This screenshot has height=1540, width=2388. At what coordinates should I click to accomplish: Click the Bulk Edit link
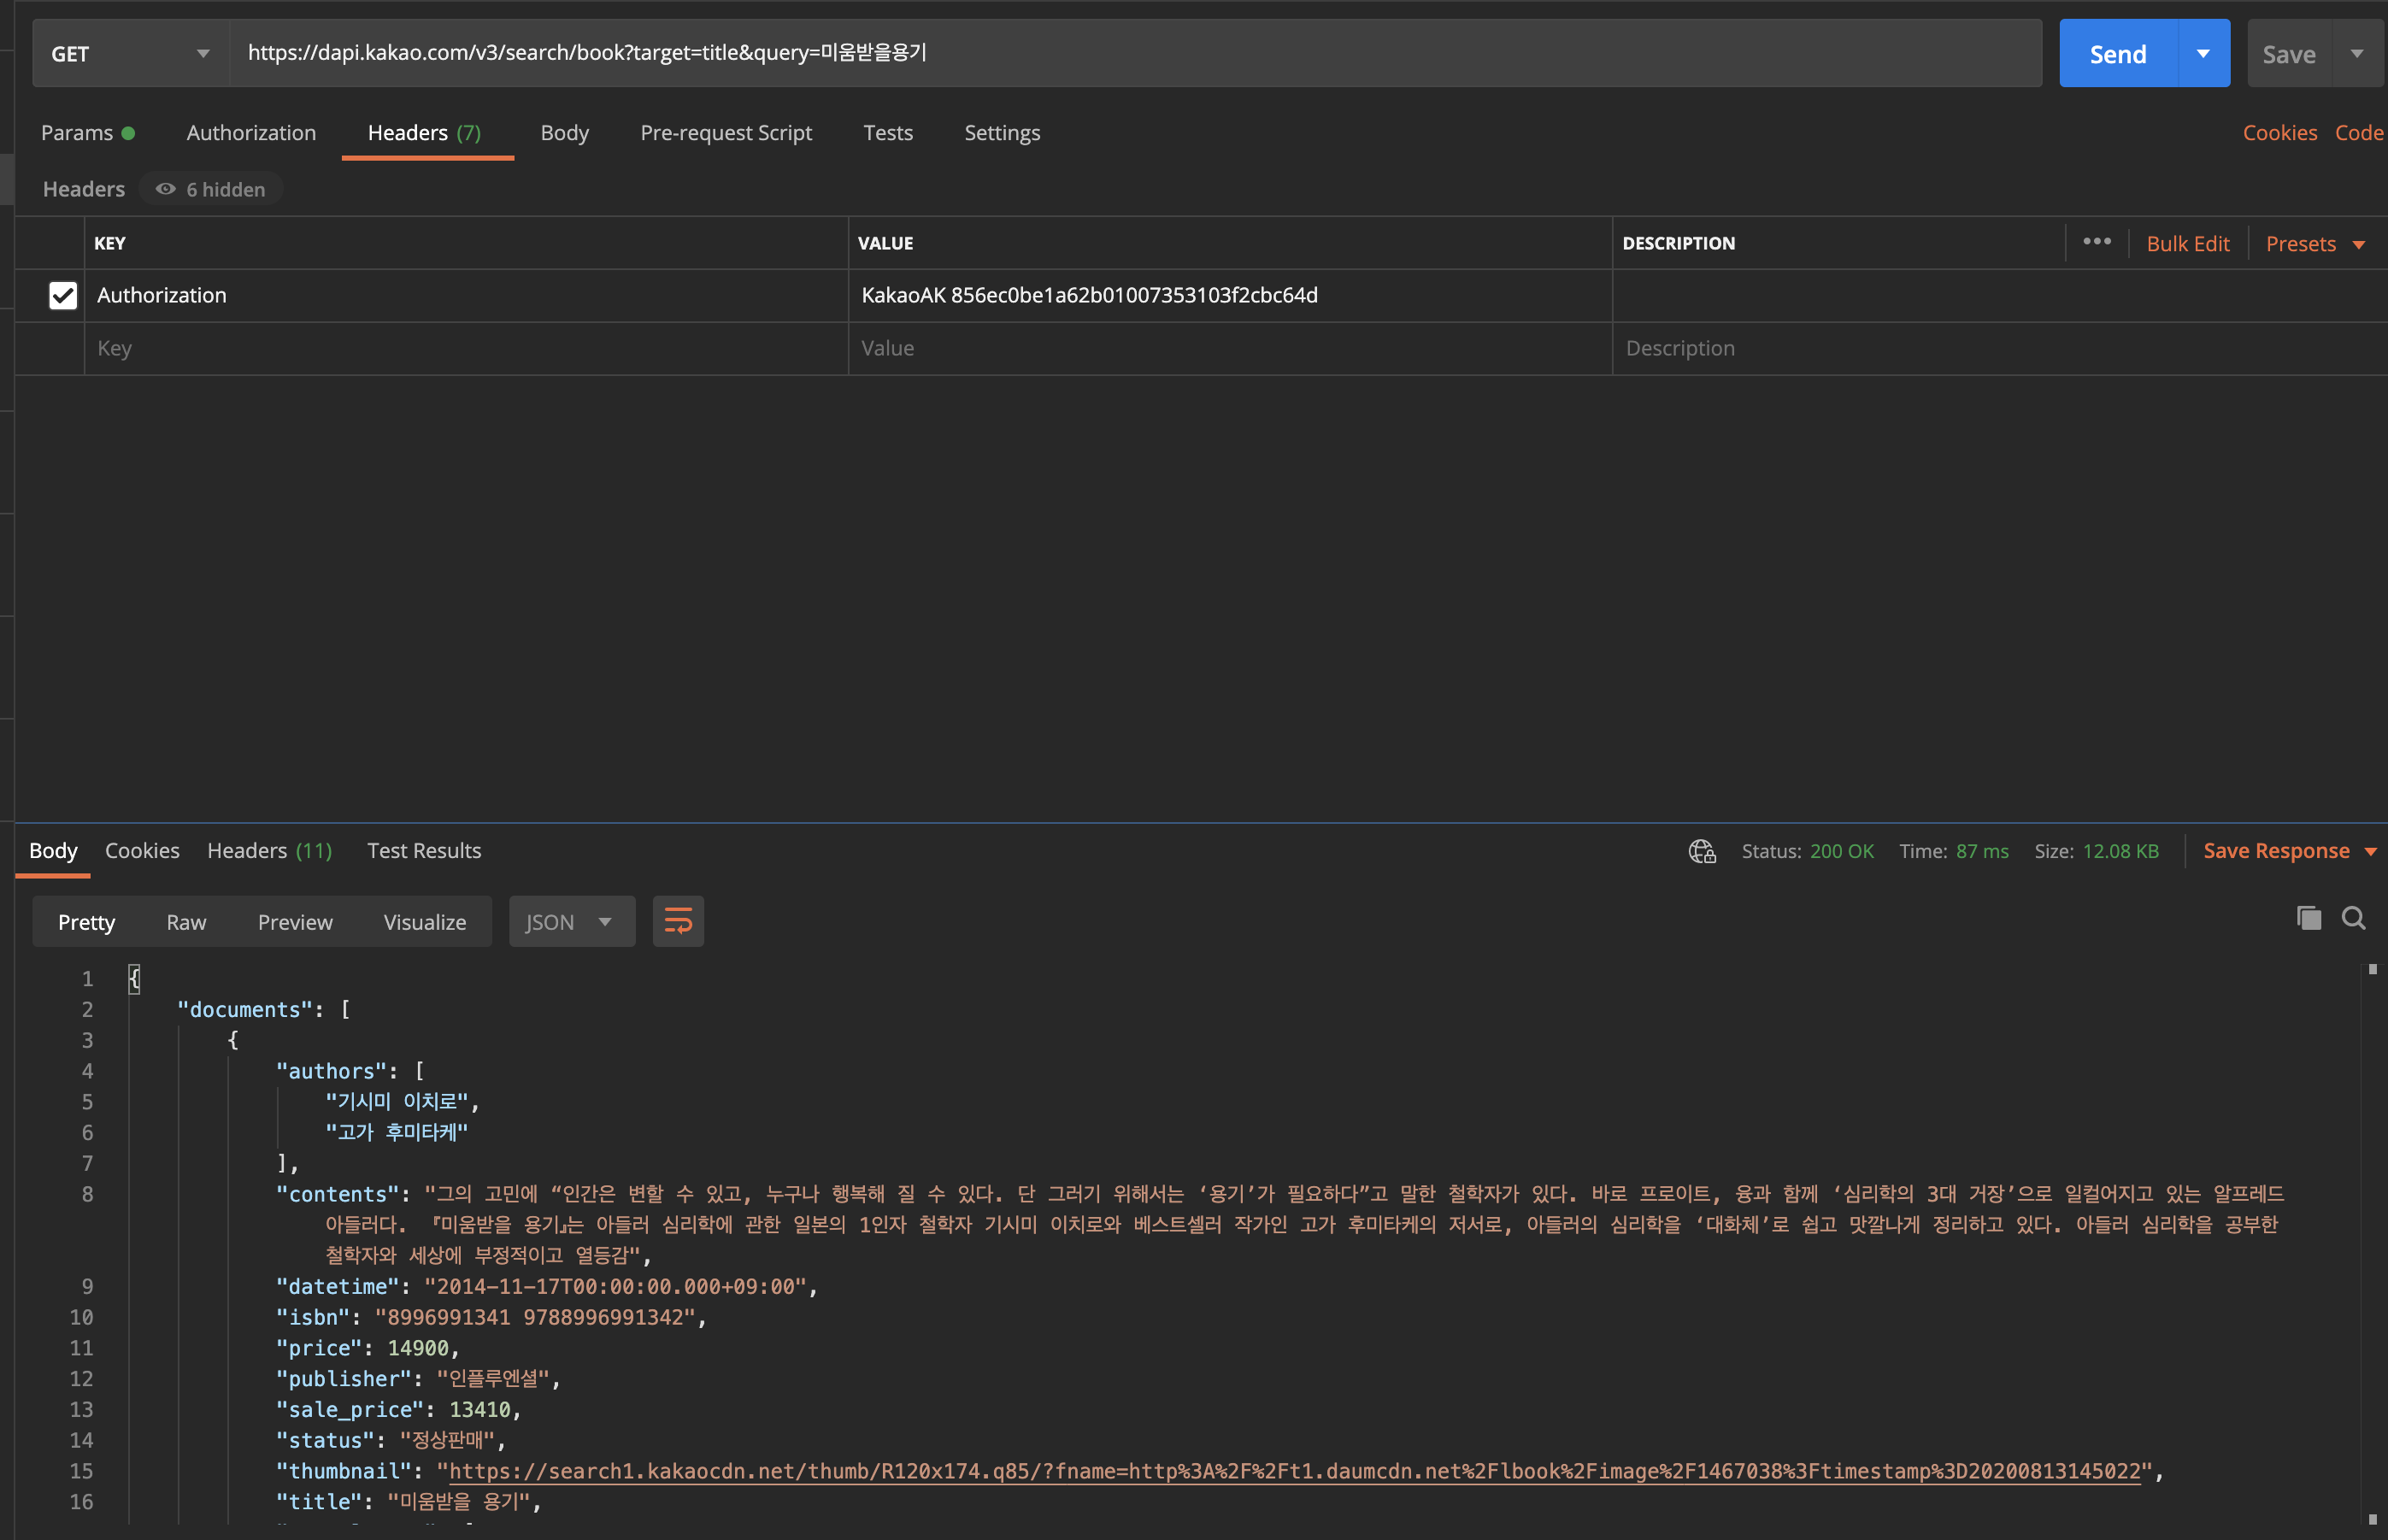coord(2187,243)
